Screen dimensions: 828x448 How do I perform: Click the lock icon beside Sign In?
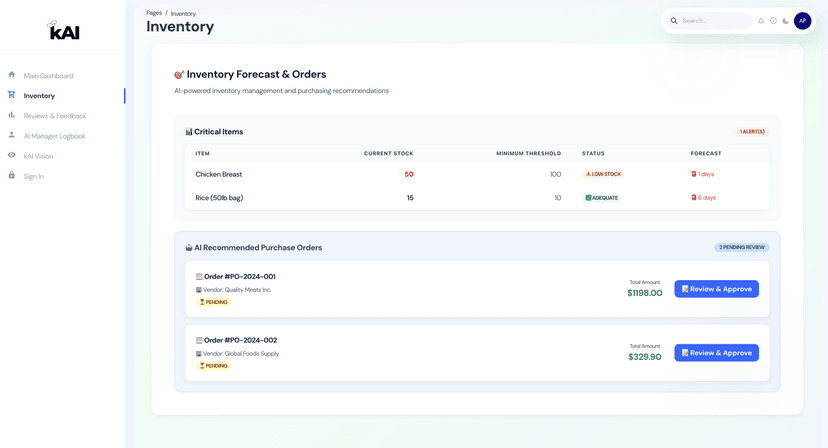12,175
